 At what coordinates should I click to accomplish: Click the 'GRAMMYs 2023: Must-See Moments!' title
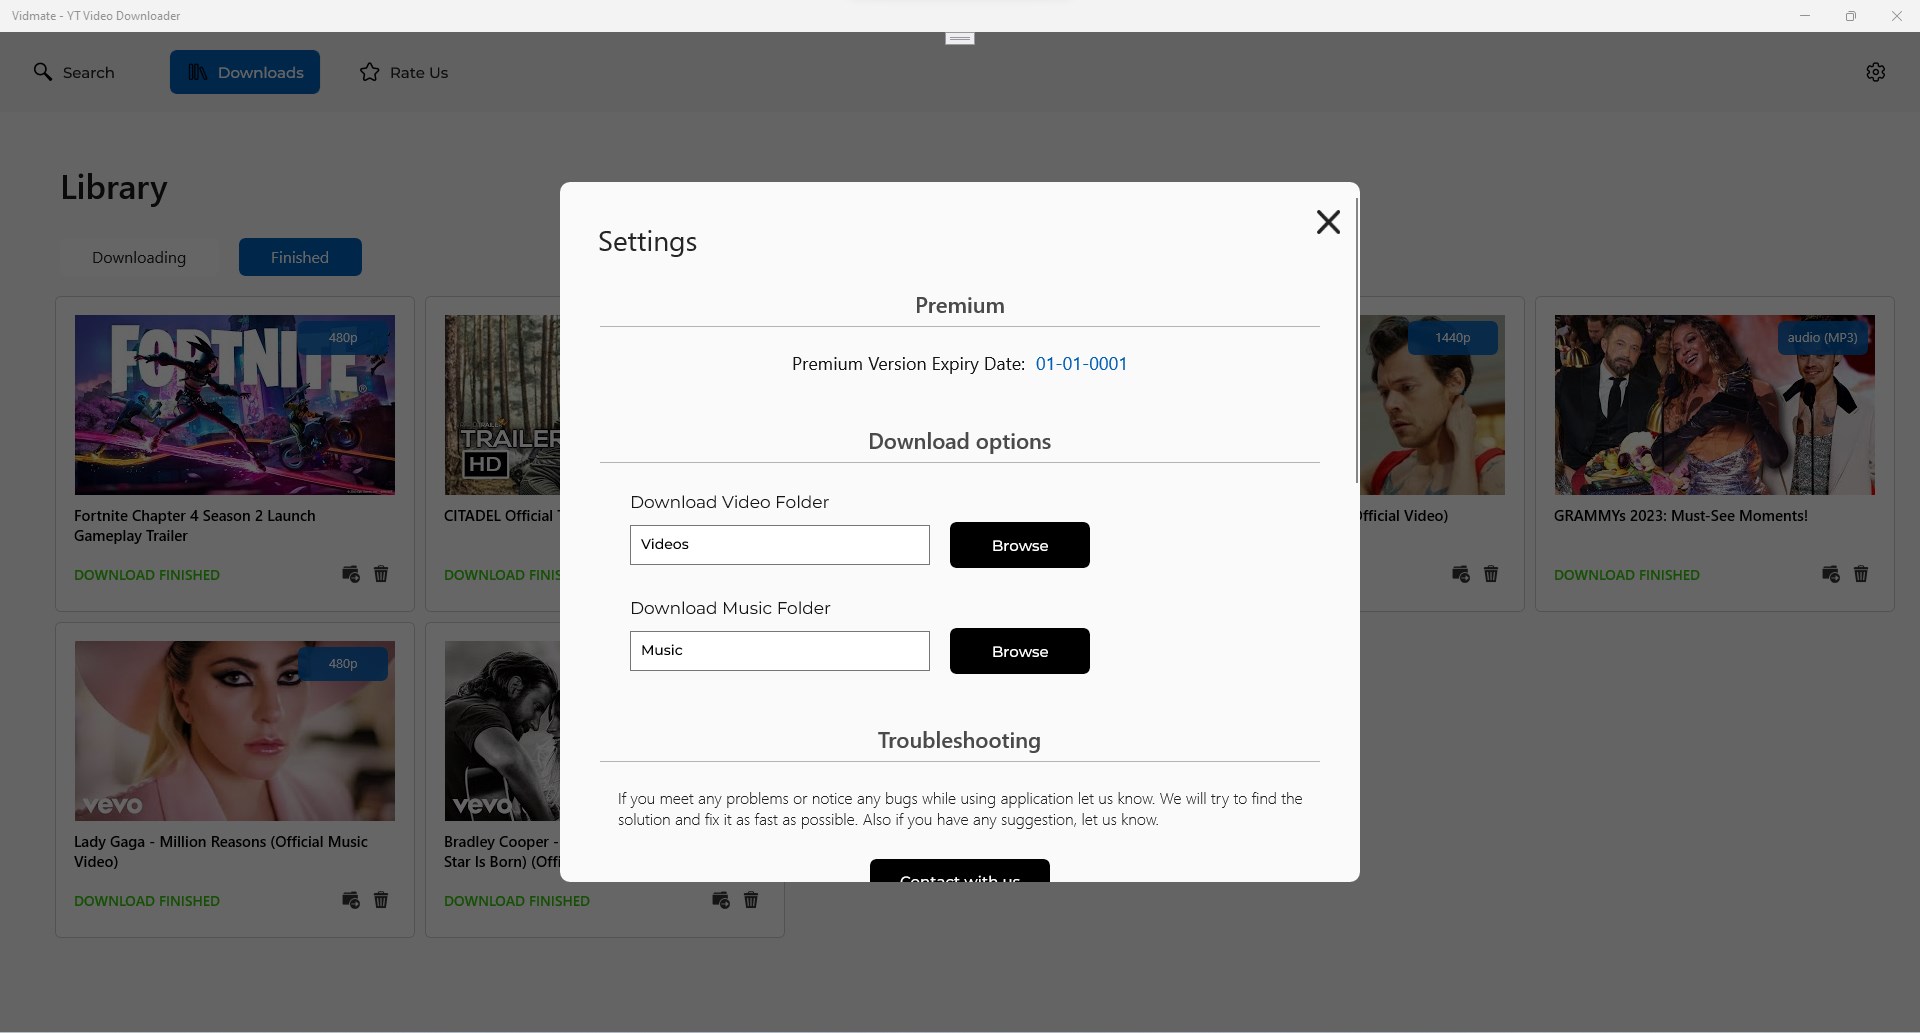click(1681, 516)
